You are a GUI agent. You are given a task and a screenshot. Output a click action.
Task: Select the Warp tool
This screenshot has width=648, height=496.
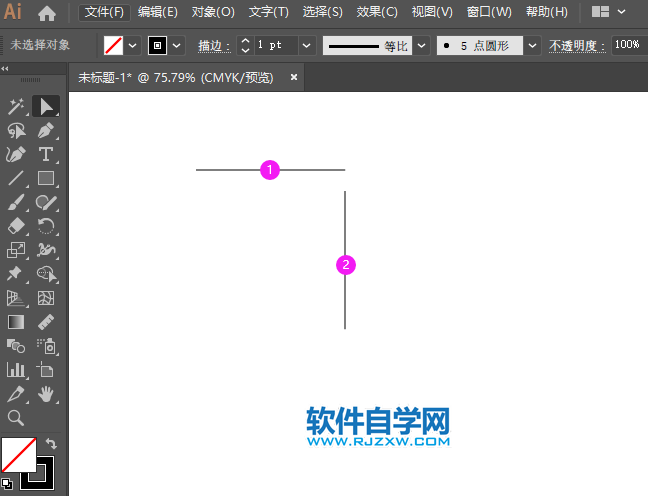point(46,250)
